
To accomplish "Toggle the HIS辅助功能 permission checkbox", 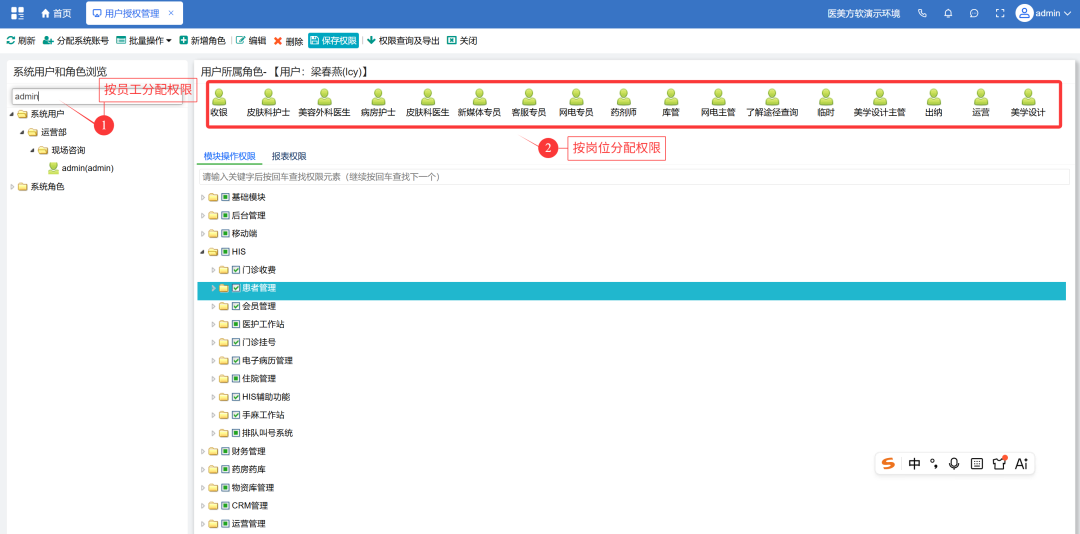I will tap(236, 397).
